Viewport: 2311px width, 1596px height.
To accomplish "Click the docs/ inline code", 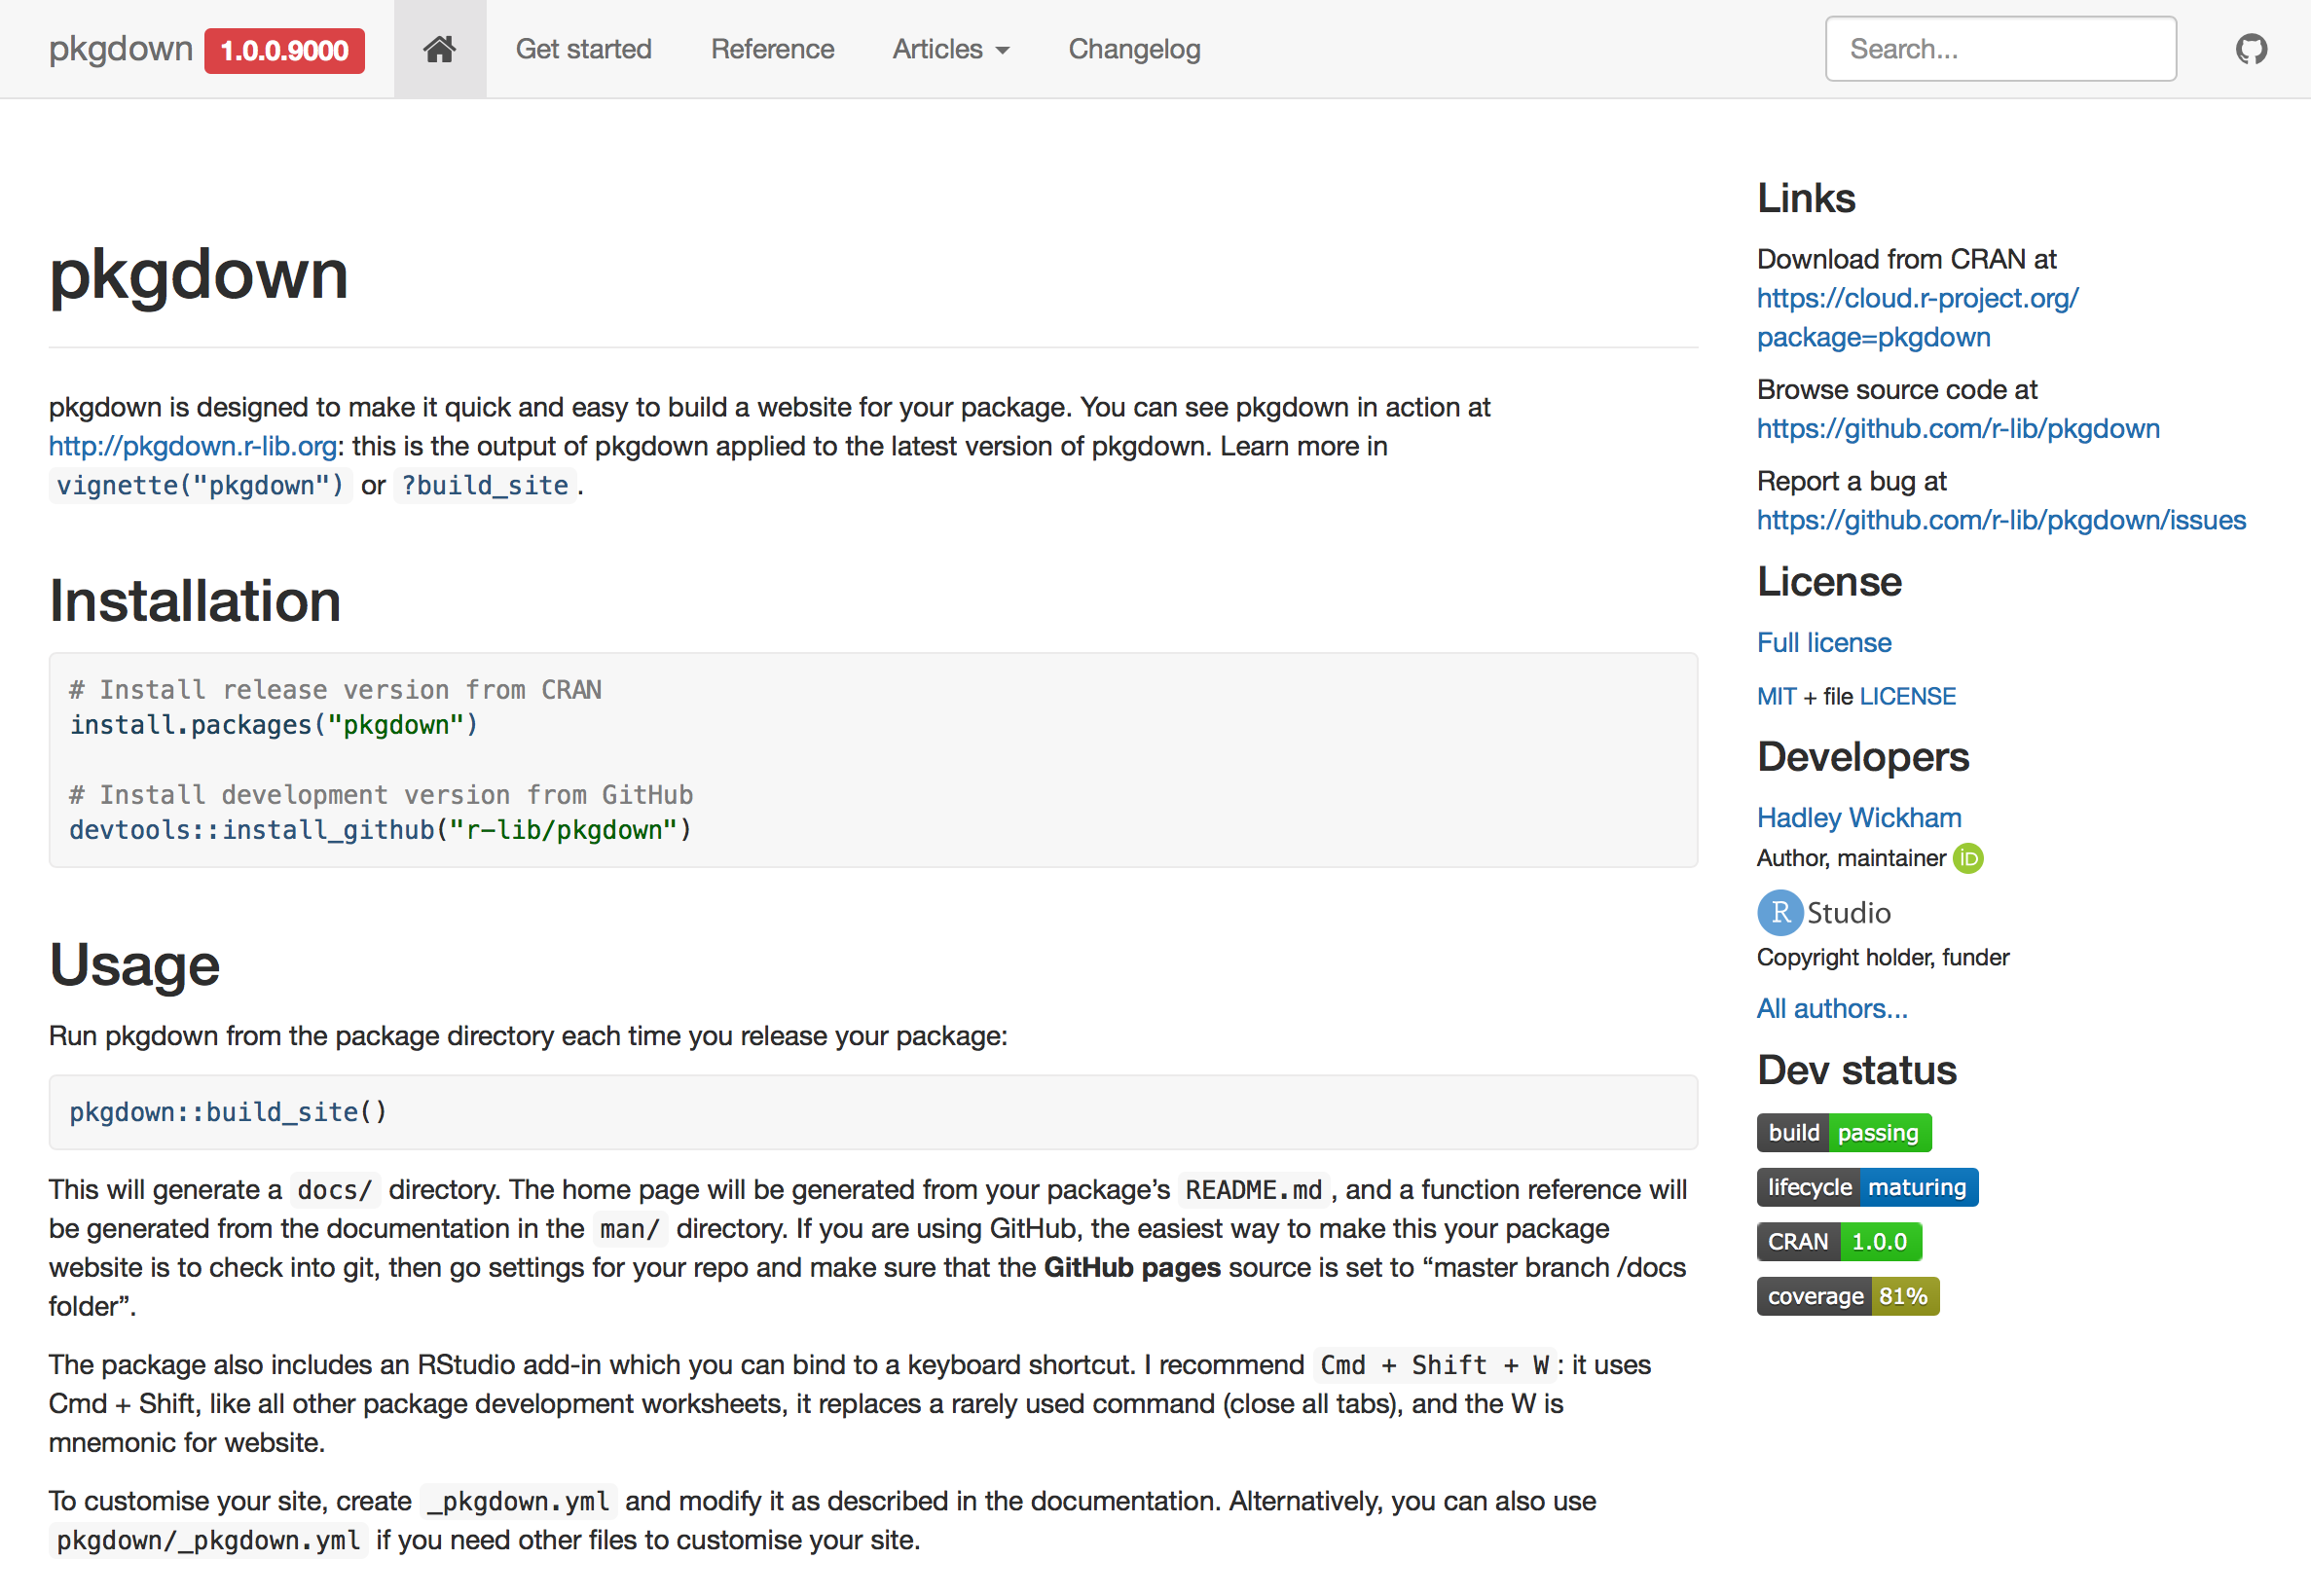I will point(335,1189).
